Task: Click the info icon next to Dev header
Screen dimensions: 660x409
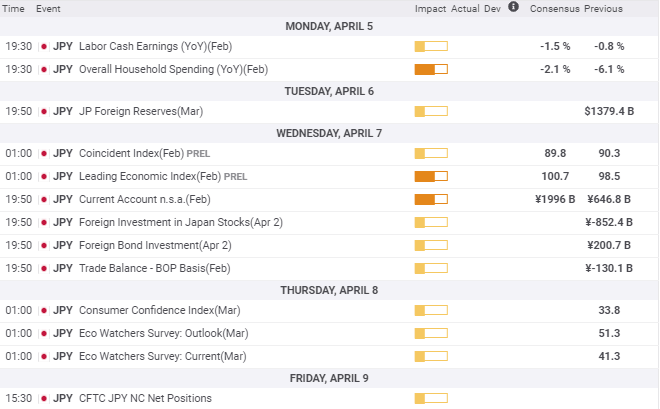Action: [x=514, y=8]
